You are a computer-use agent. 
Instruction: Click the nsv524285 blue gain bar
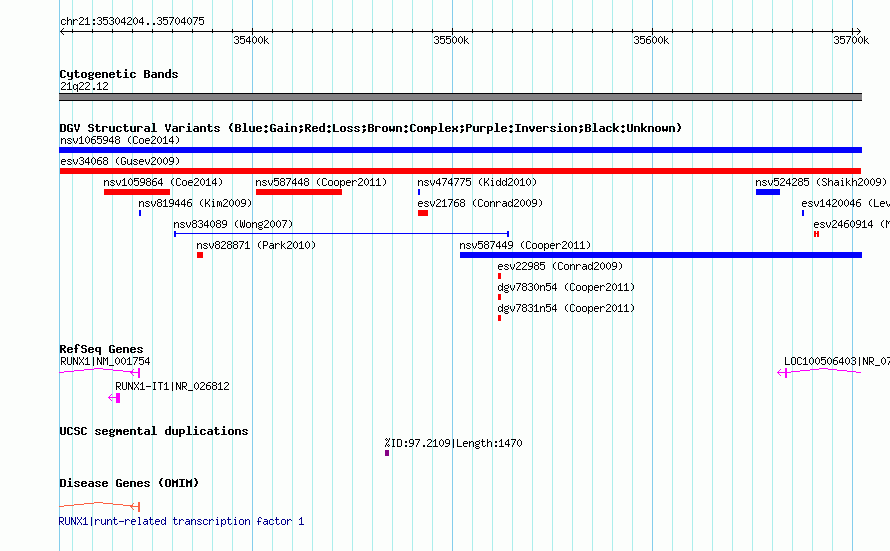pyautogui.click(x=767, y=192)
